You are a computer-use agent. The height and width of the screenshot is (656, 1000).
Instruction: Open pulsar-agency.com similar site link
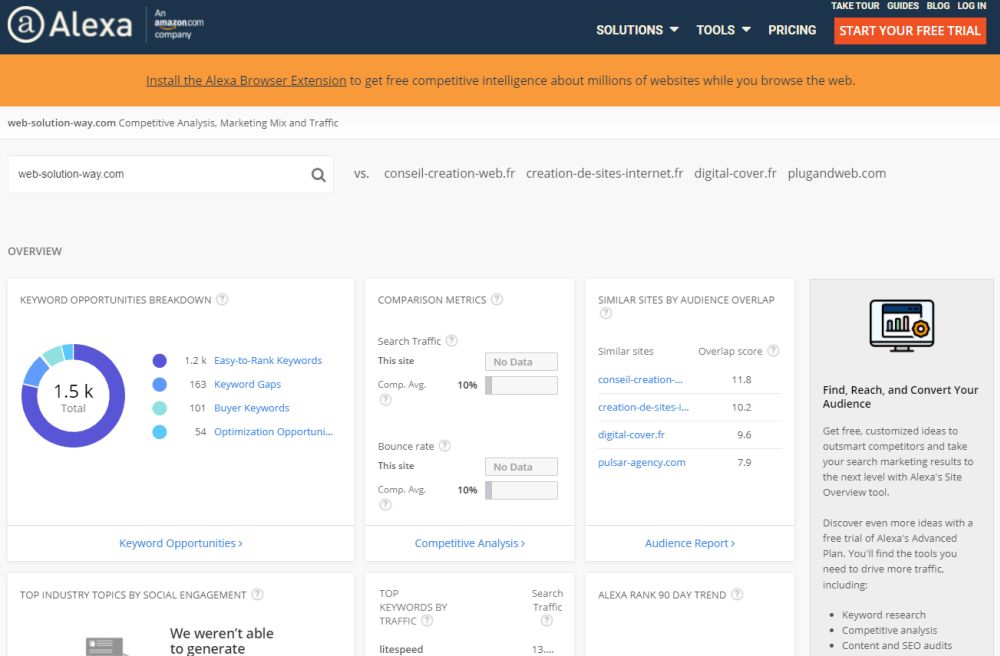(x=642, y=462)
